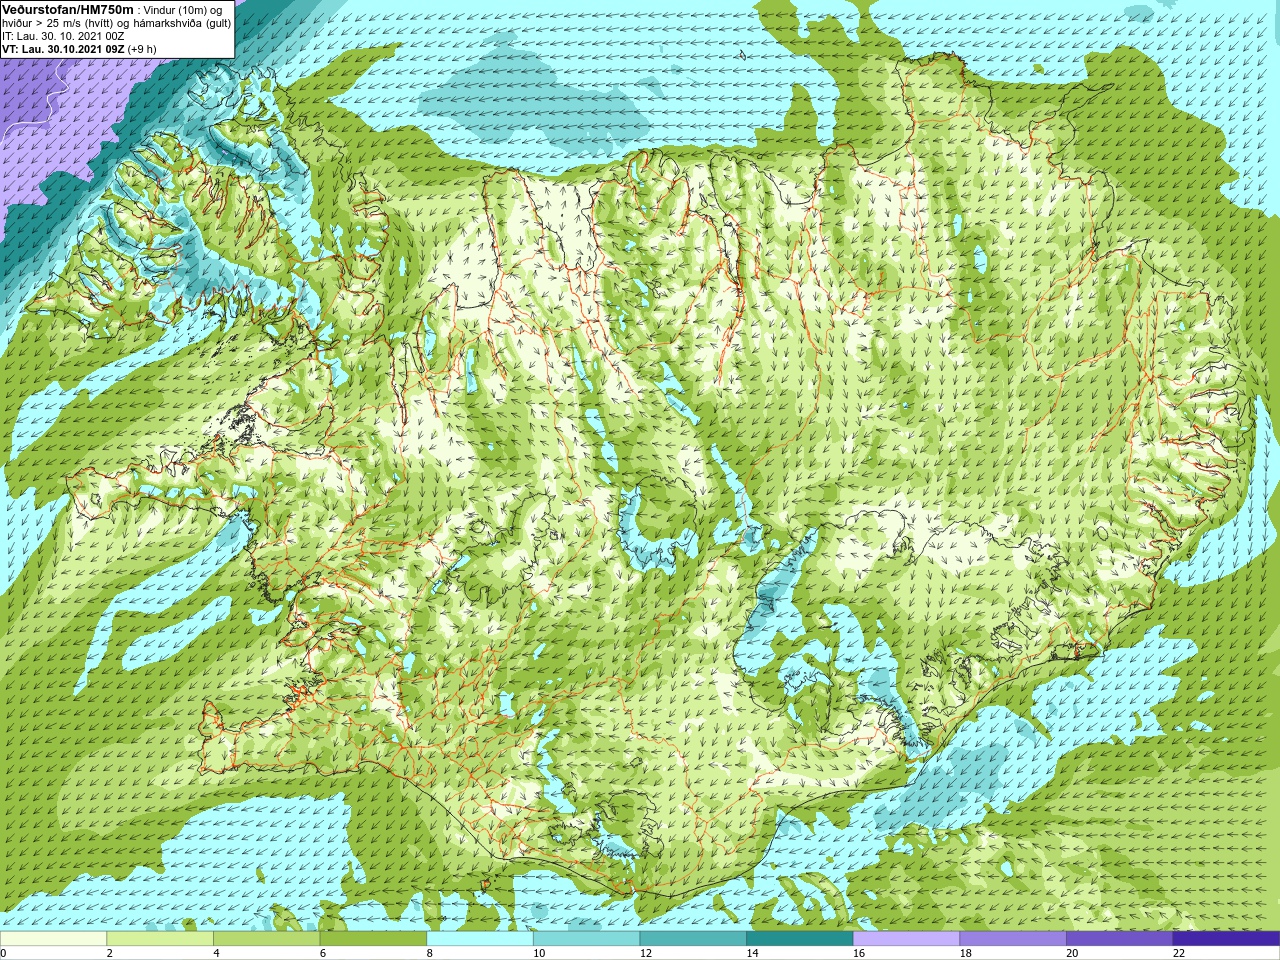Click the 'hviður > 25 m/s (hvítt)' line
Viewport: 1280px width, 960px height.
point(58,23)
